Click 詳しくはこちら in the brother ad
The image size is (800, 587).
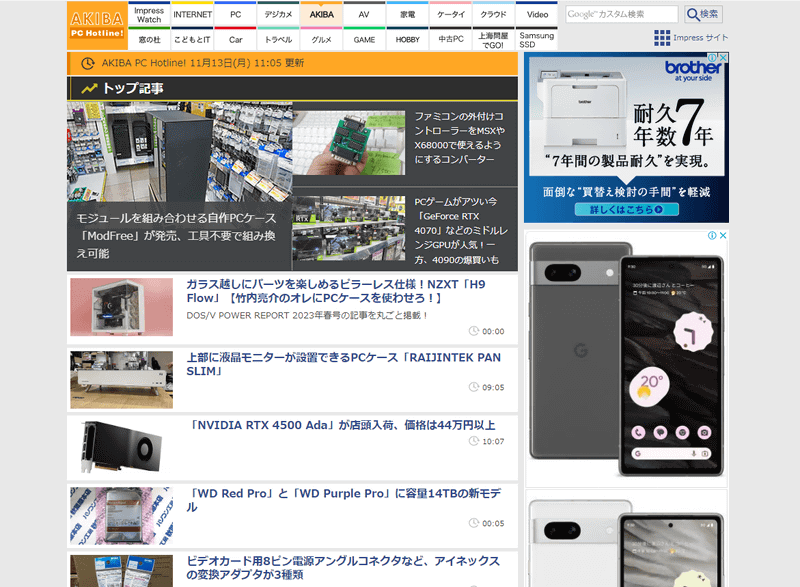628,209
